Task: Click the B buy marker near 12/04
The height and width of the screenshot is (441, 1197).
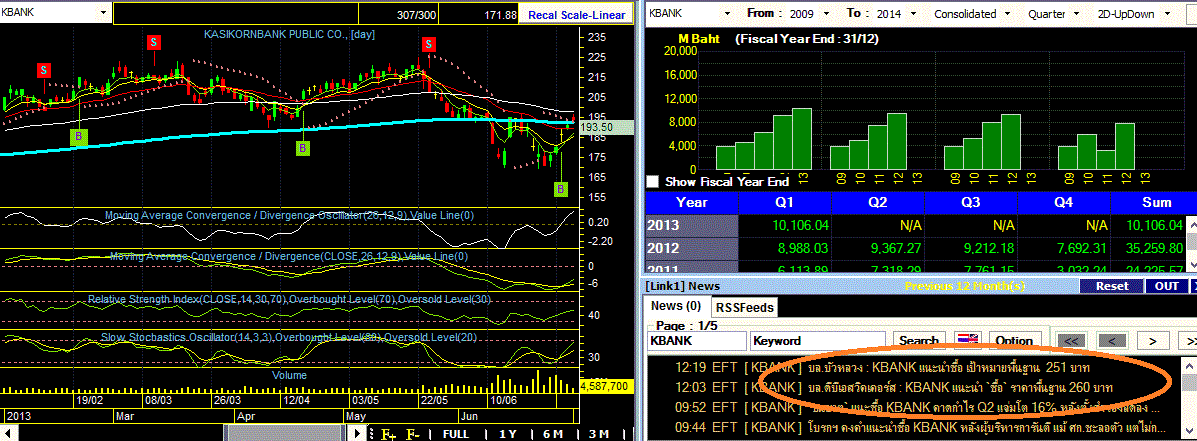Action: (302, 148)
